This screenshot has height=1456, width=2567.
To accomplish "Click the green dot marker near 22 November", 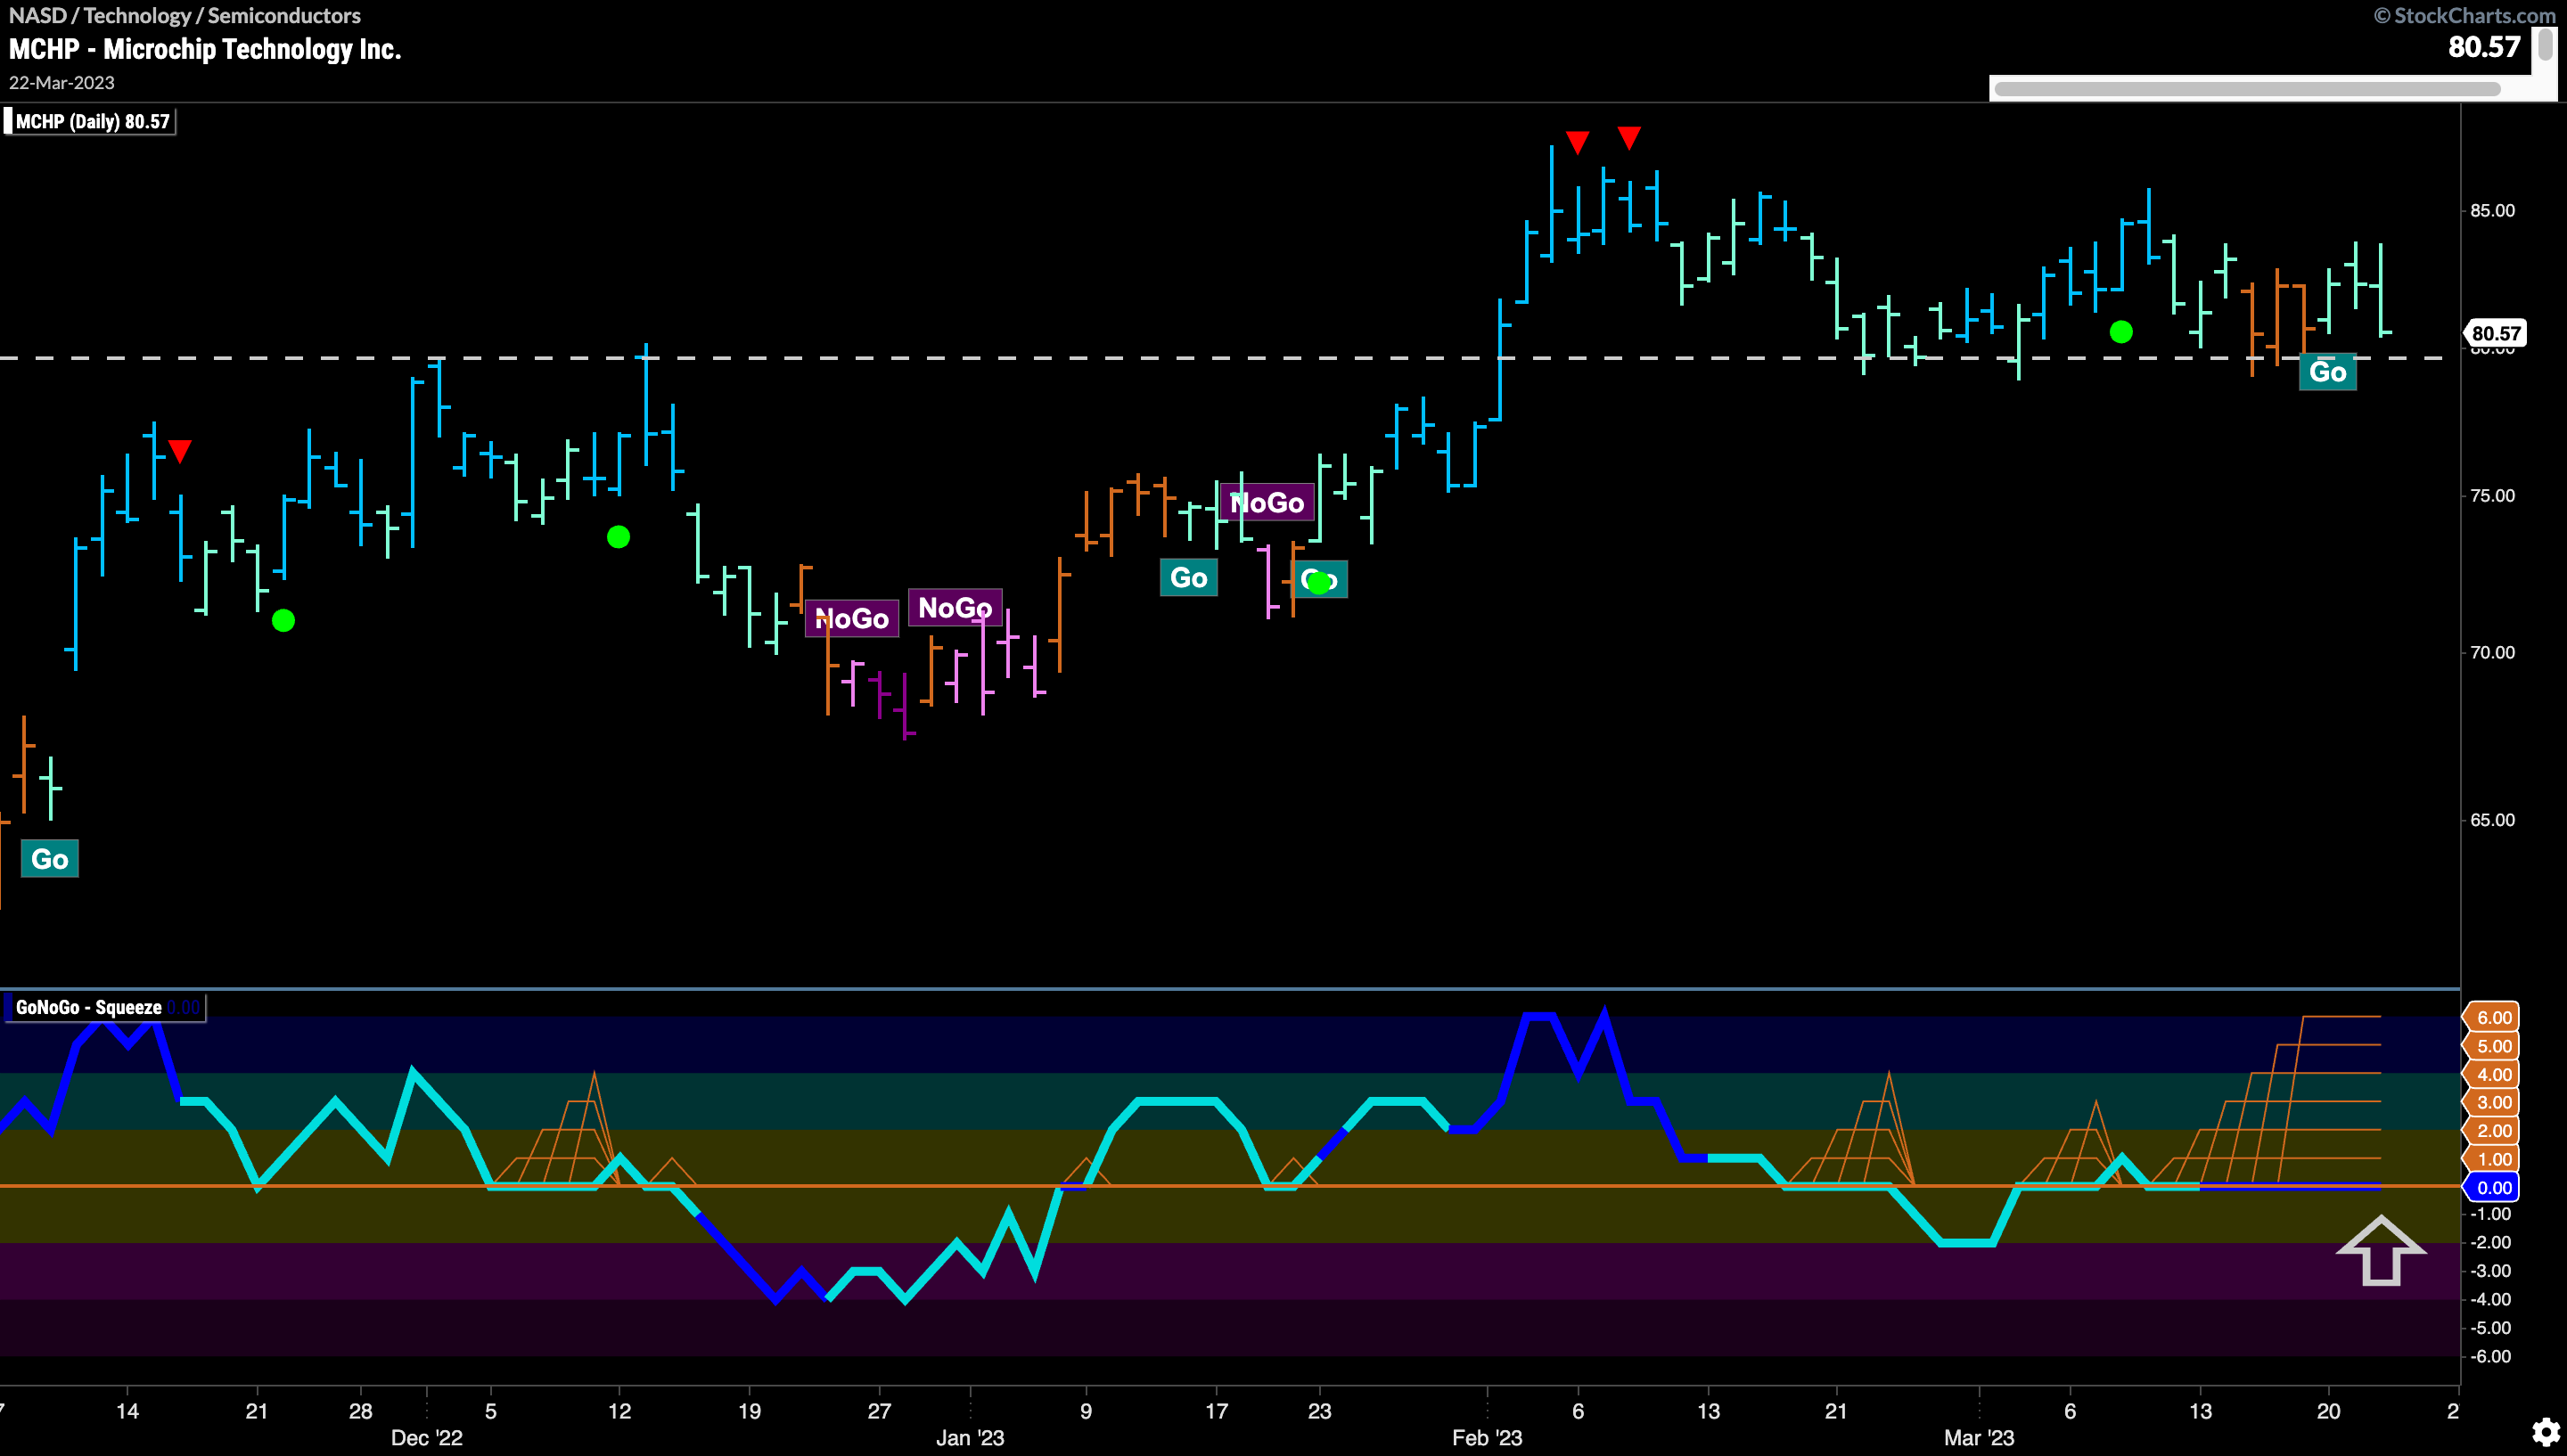I will point(284,621).
